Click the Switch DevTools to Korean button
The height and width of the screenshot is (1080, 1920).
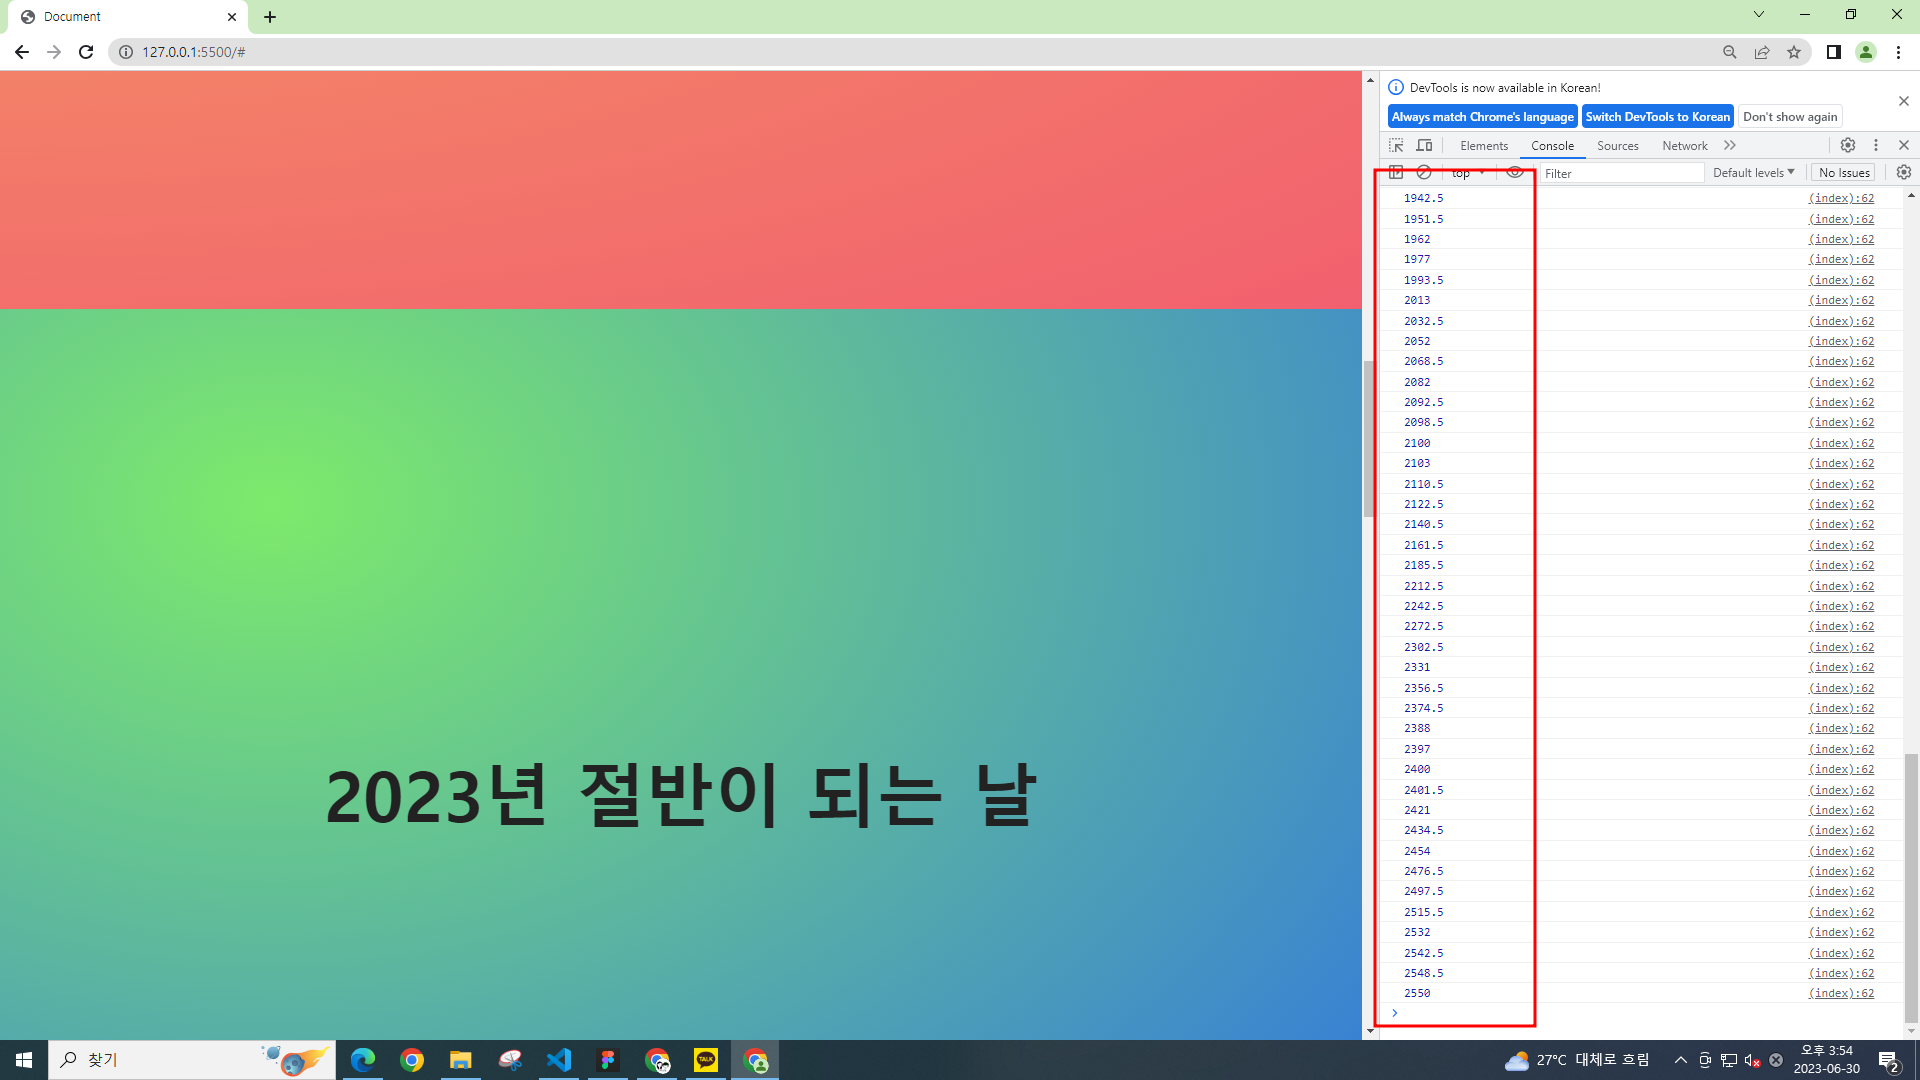tap(1657, 117)
